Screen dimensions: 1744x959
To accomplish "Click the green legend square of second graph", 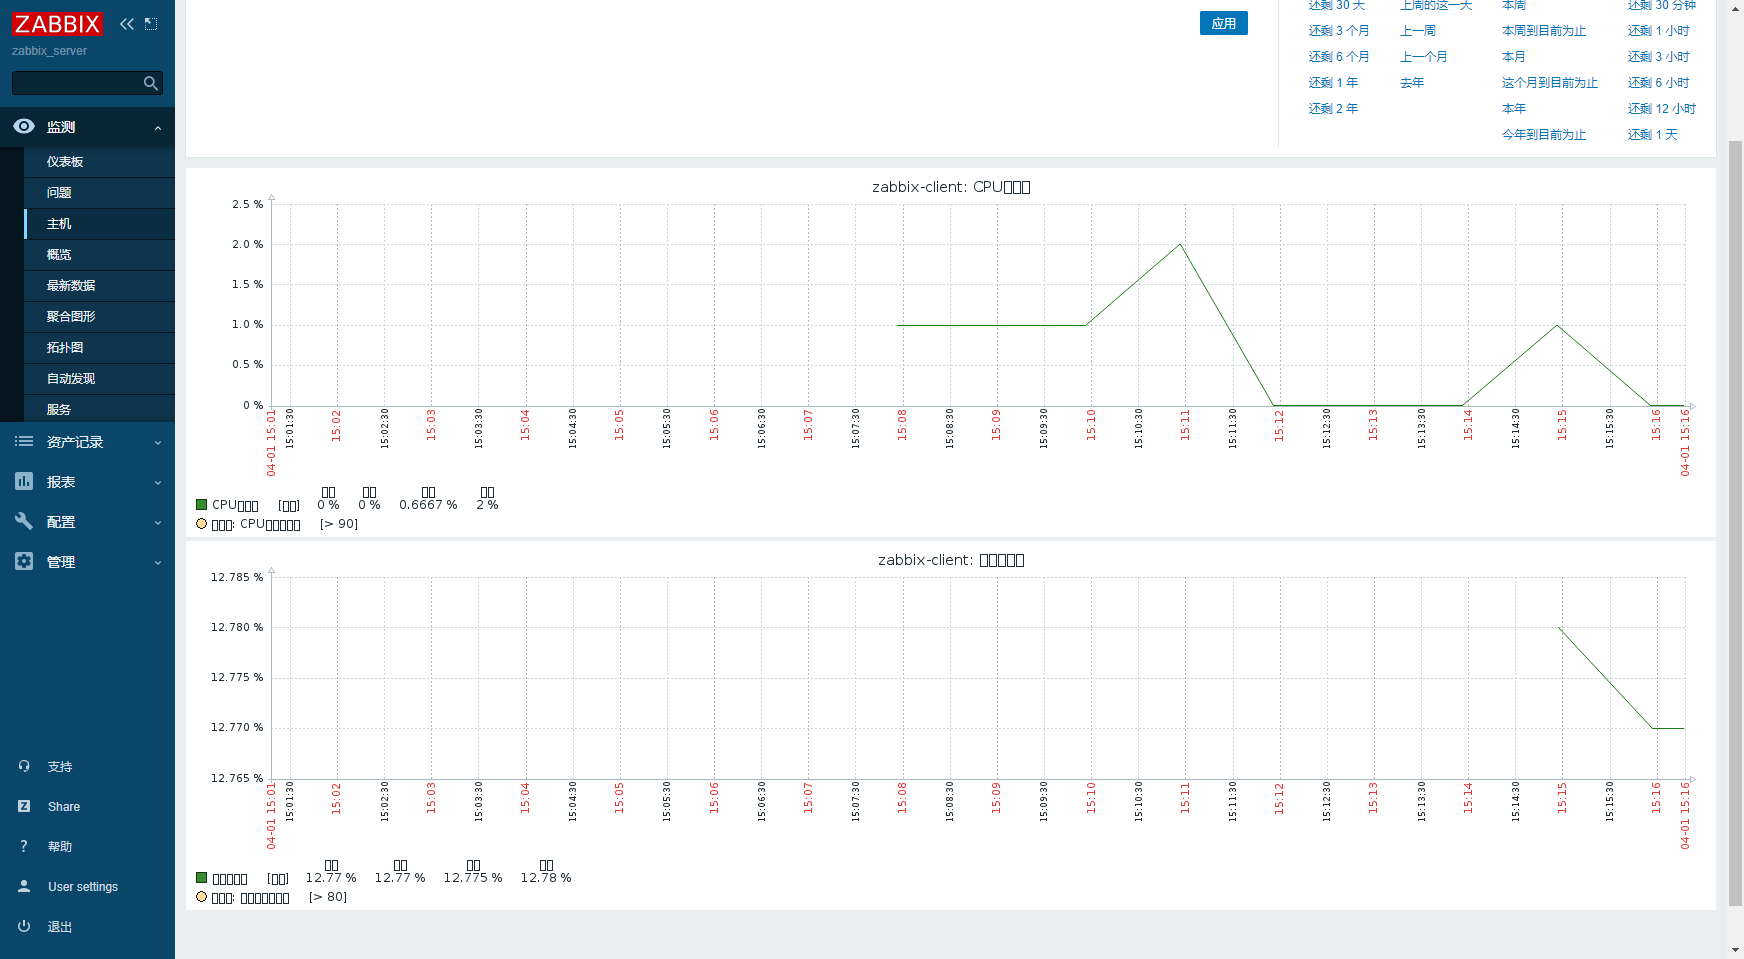I will click(201, 878).
